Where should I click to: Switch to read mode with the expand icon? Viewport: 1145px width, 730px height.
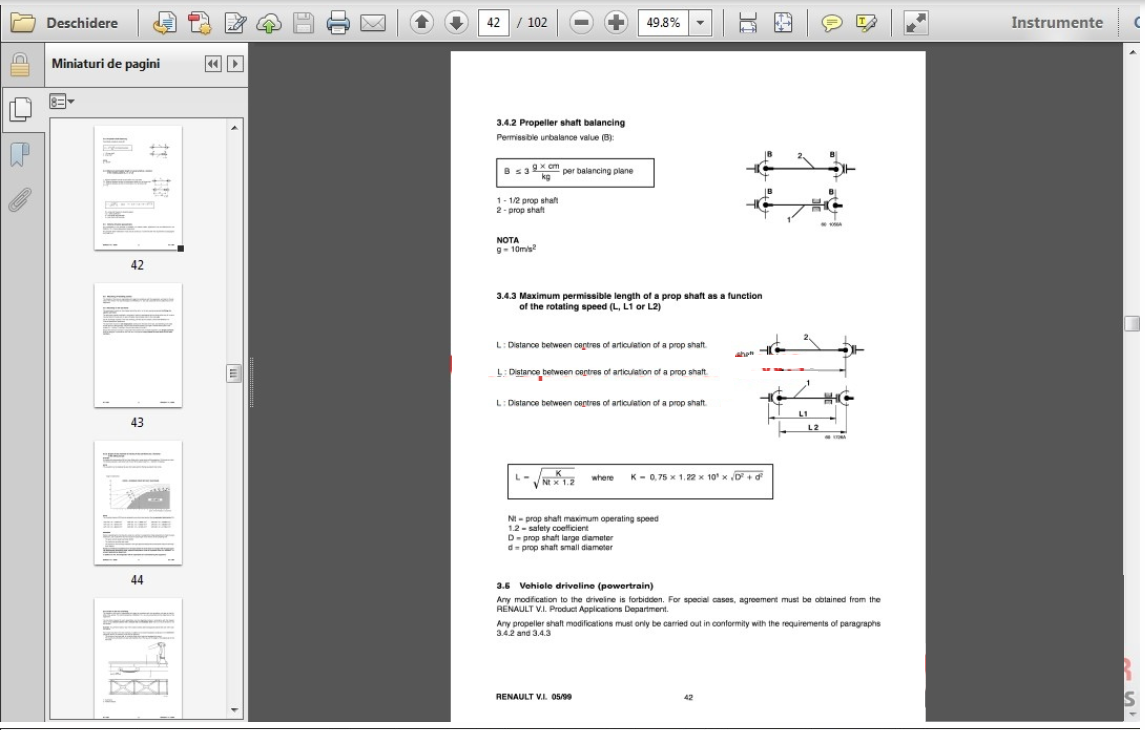916,23
